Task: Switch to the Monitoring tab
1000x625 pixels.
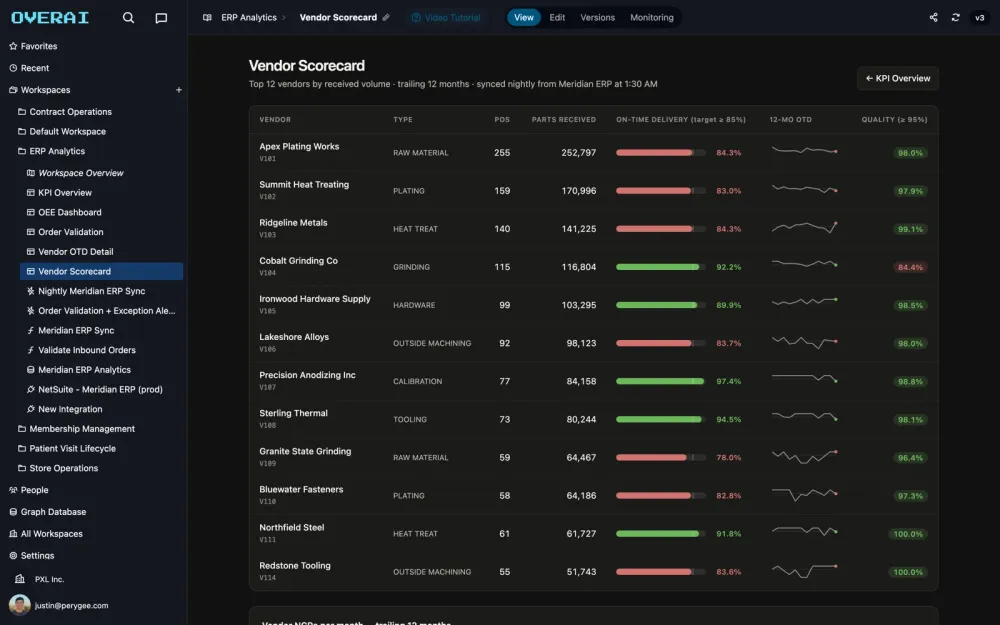Action: click(x=652, y=18)
